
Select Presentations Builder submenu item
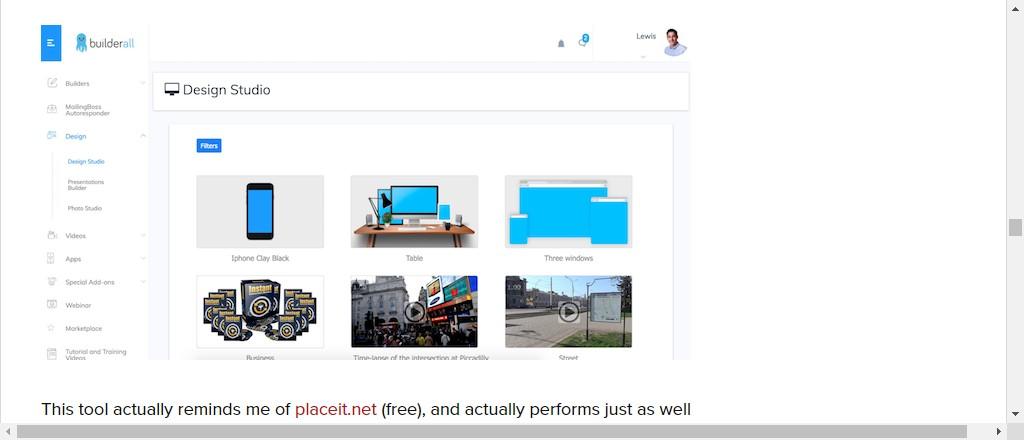pos(86,185)
